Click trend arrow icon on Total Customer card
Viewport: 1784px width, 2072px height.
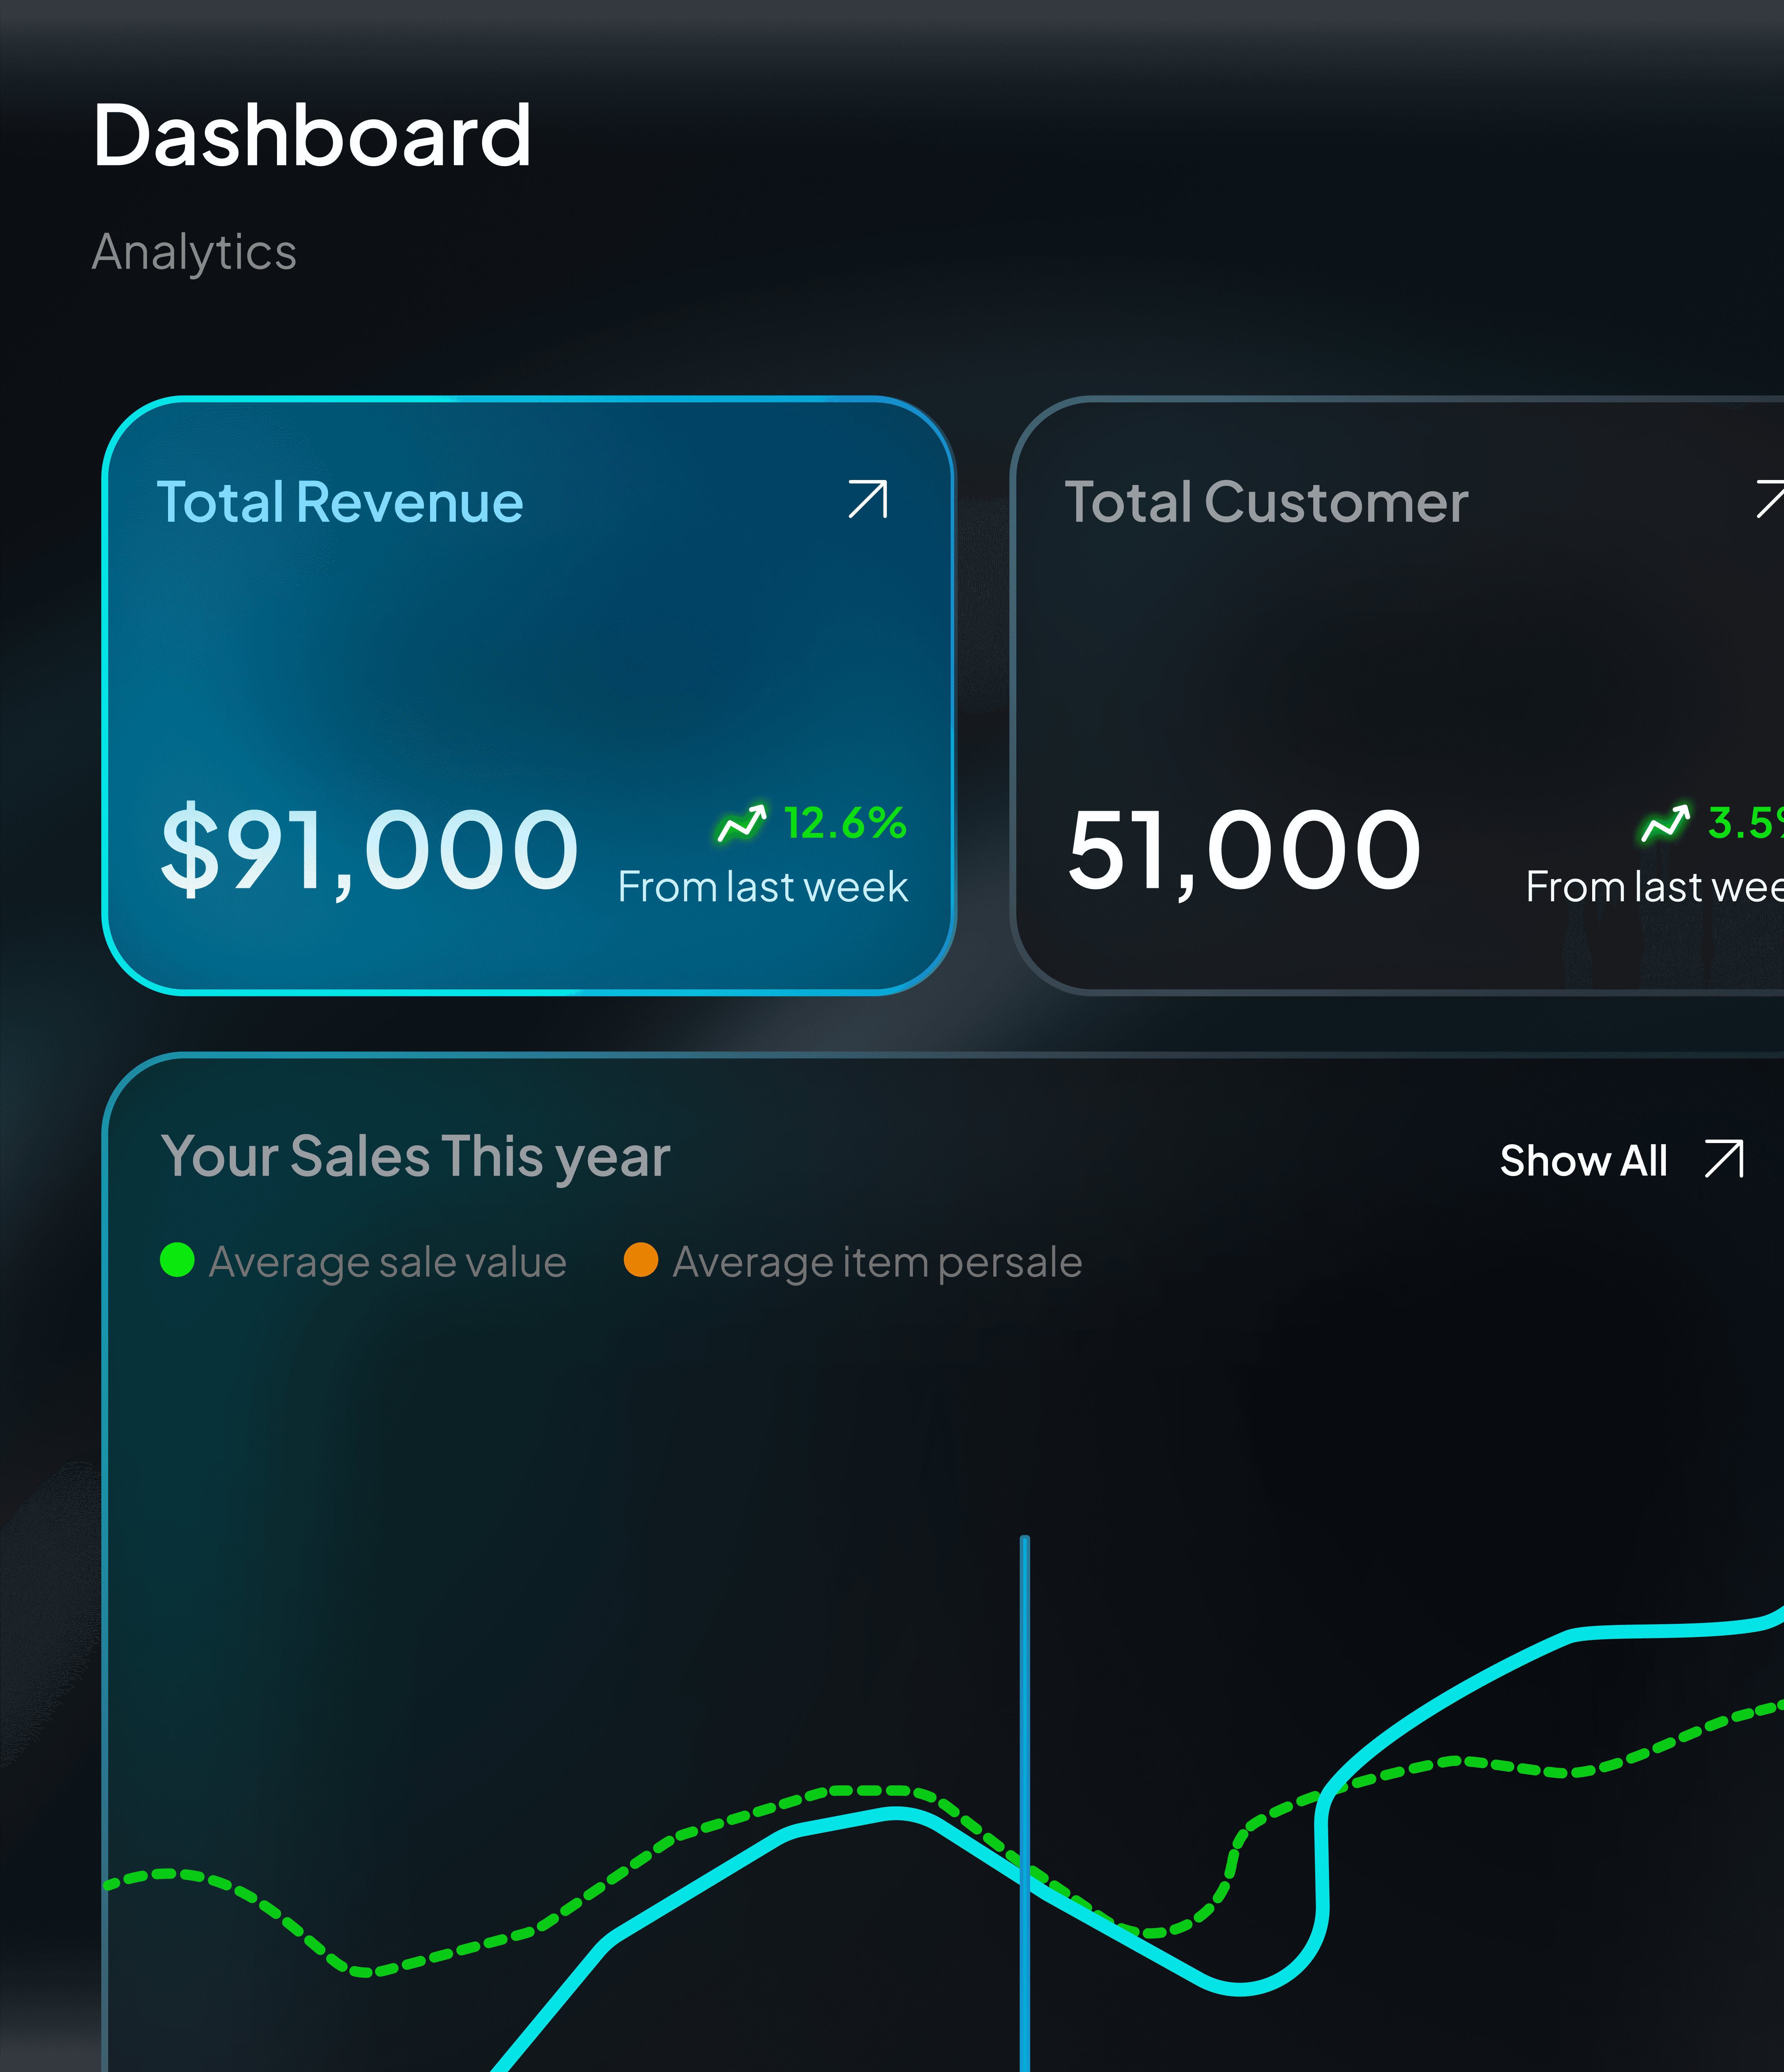point(1665,824)
